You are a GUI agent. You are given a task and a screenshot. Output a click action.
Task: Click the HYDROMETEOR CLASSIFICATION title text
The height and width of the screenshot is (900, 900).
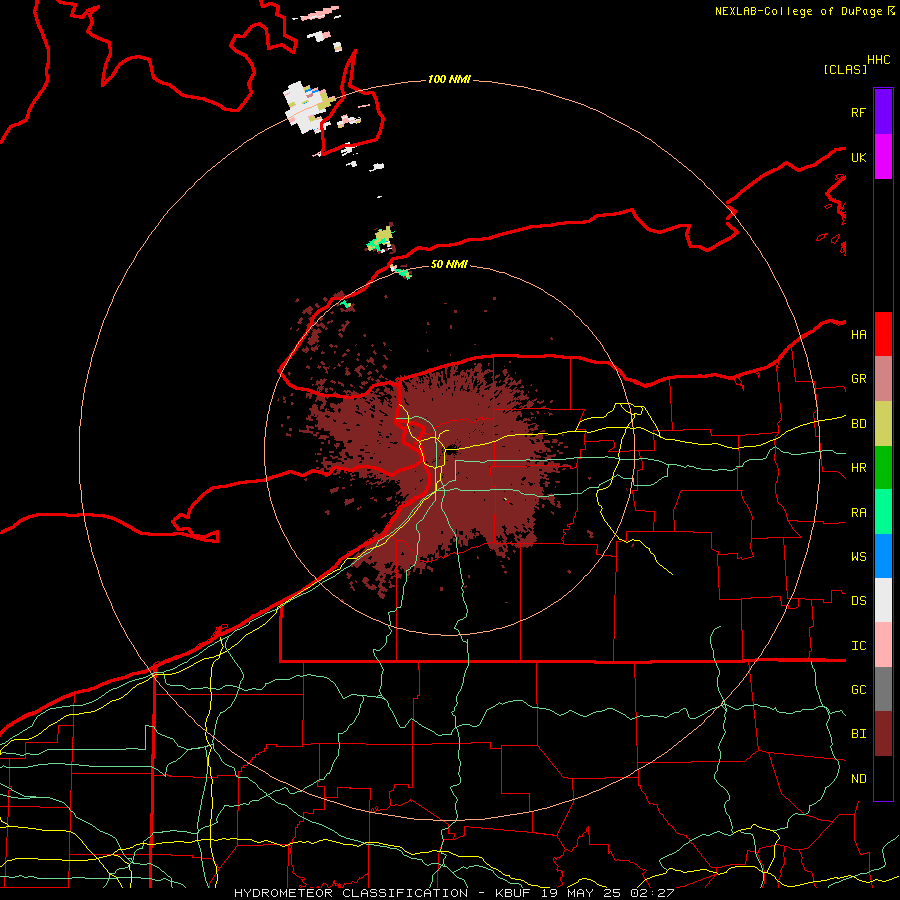coord(351,893)
